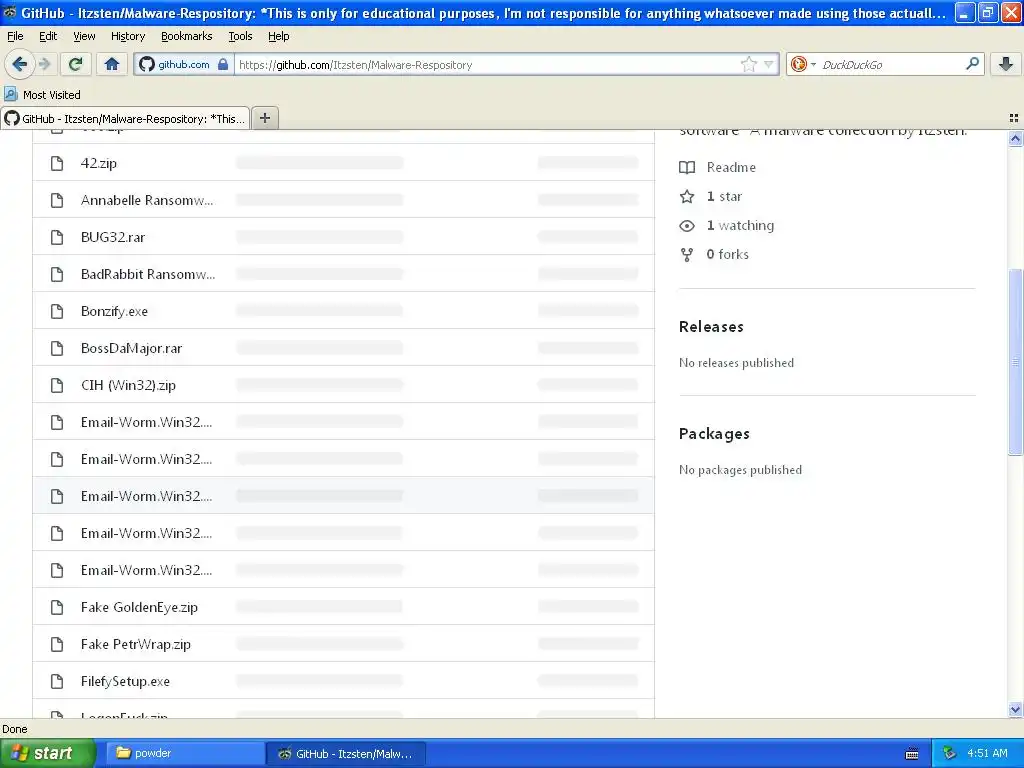The height and width of the screenshot is (768, 1024).
Task: Open the File menu
Action: (x=15, y=36)
